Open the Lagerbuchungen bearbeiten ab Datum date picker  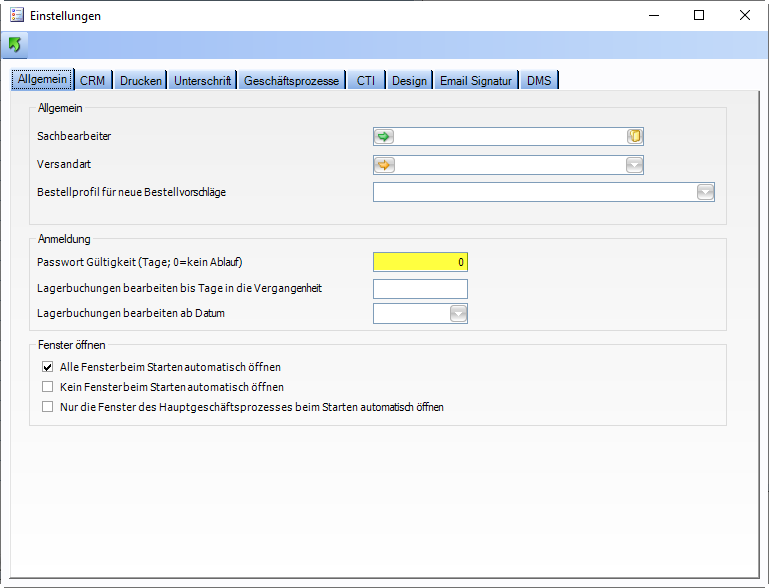tap(458, 315)
